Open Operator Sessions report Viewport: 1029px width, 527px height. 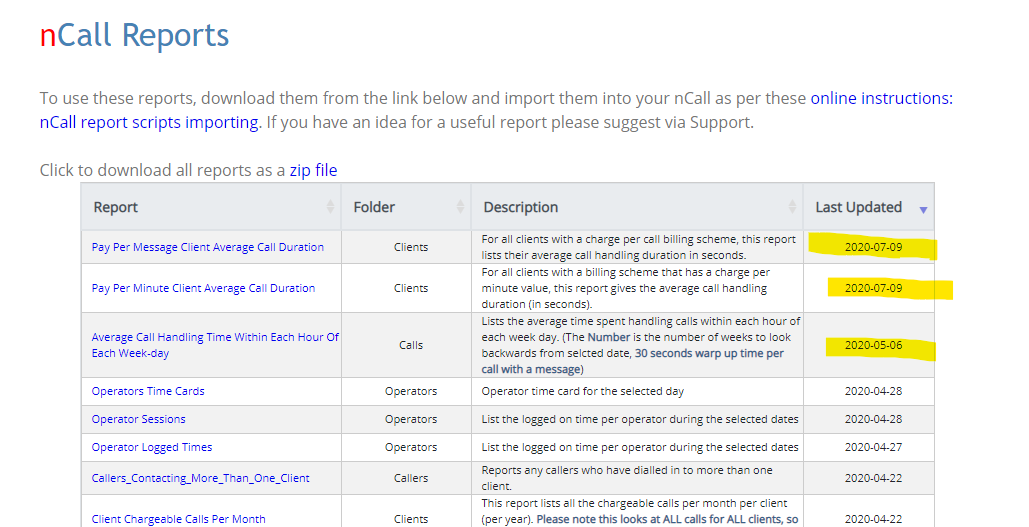pos(138,419)
